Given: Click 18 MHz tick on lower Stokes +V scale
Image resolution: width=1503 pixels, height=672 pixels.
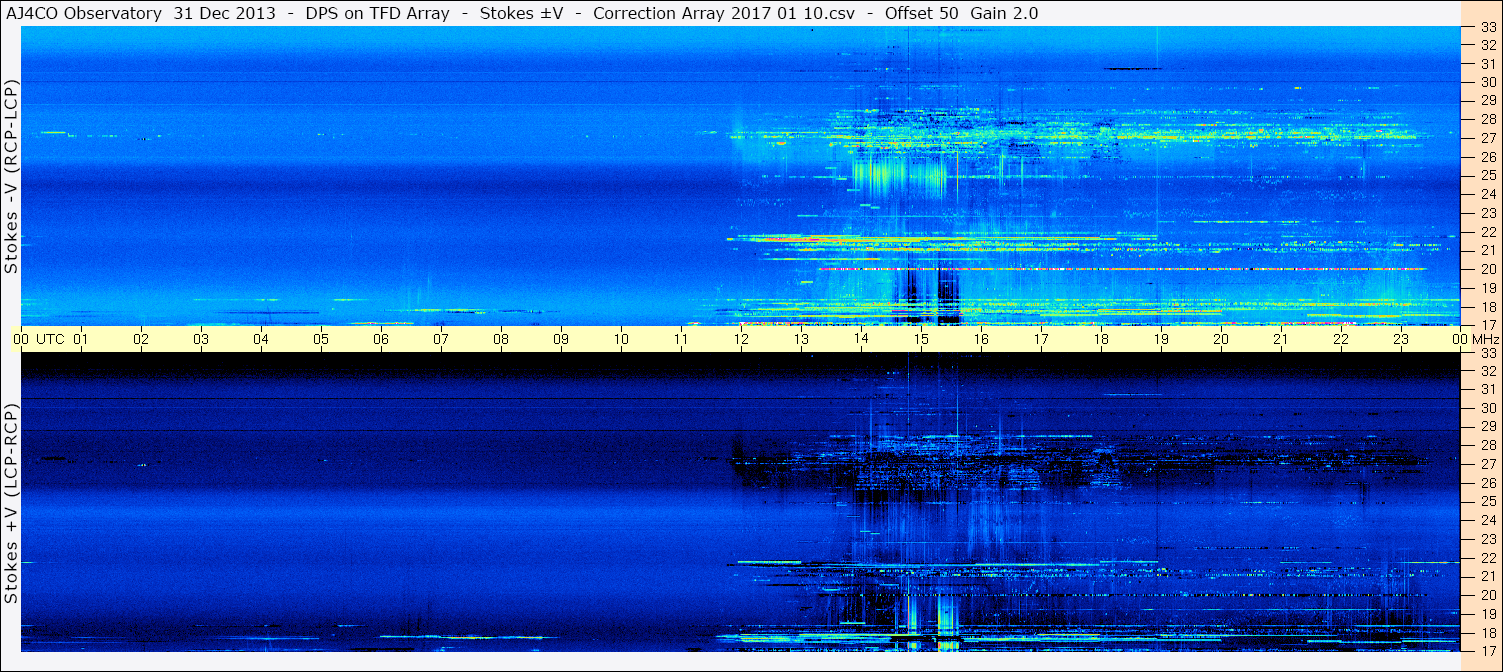Looking at the screenshot, I should click(x=1488, y=633).
